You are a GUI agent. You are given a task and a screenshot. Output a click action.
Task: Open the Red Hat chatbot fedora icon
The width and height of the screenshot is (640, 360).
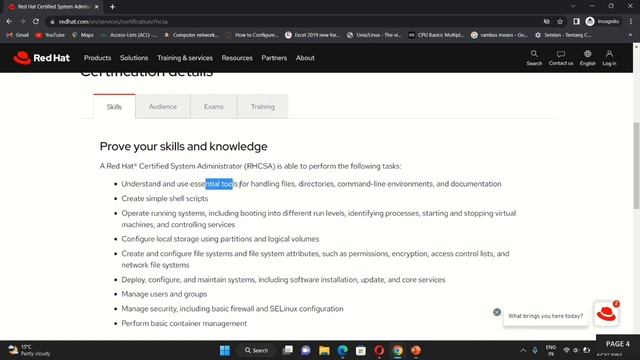click(x=606, y=314)
